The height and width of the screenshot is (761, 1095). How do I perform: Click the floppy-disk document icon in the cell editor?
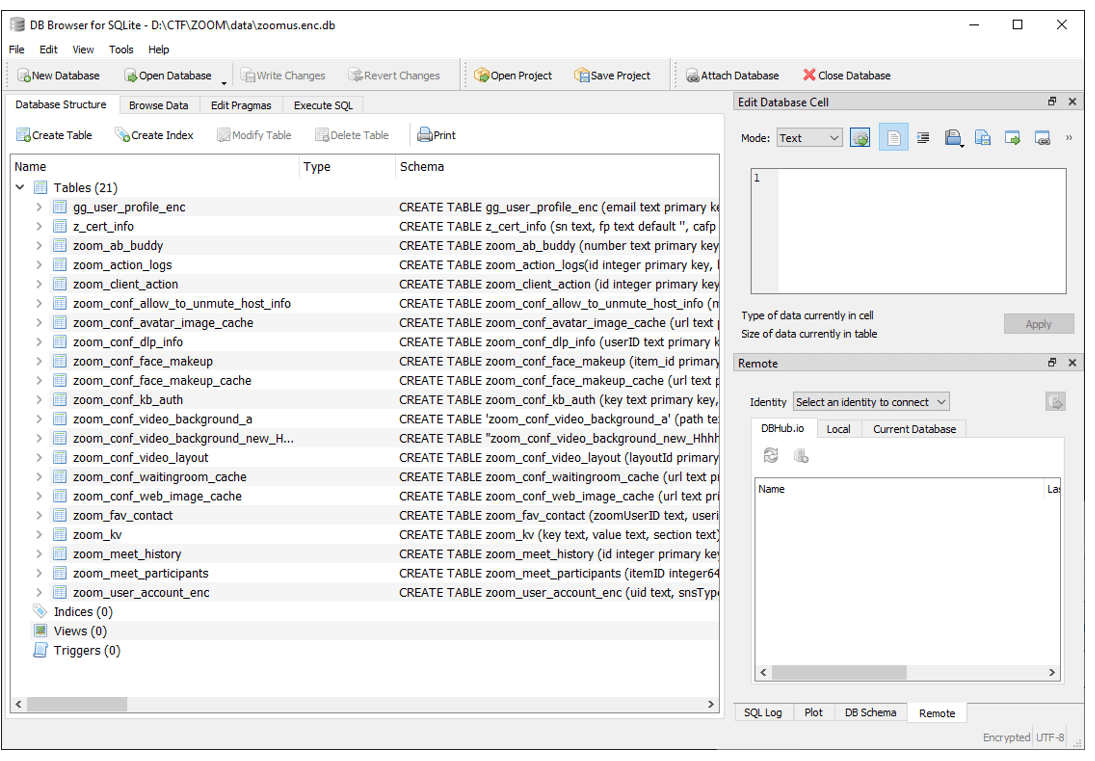click(983, 138)
